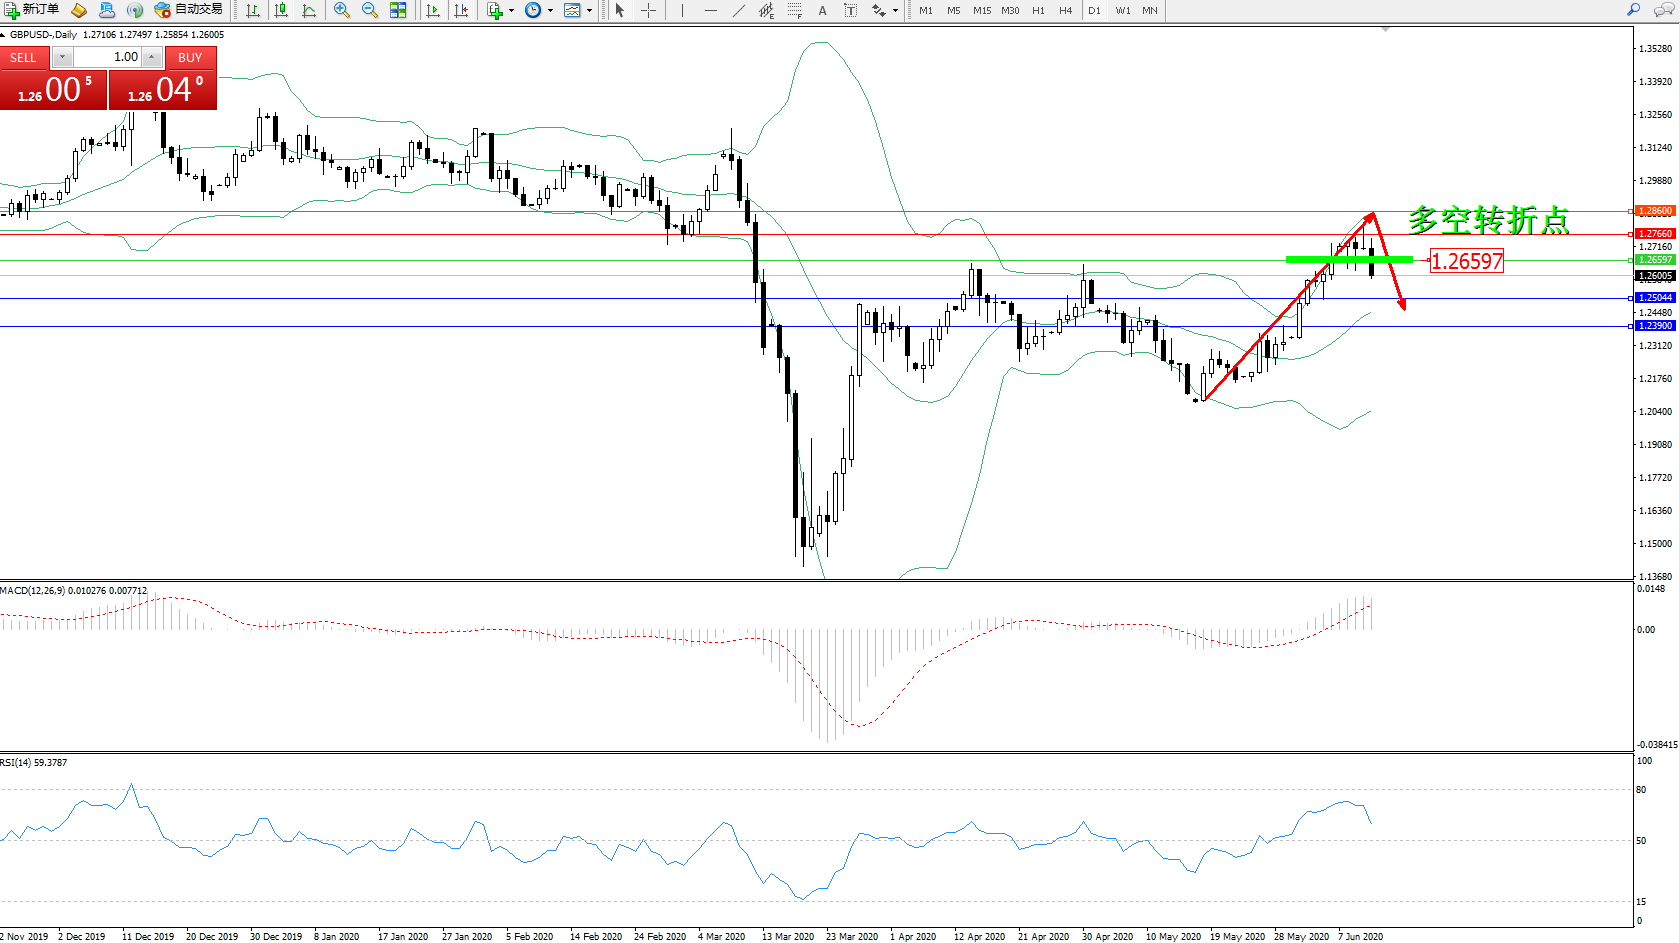This screenshot has width=1680, height=943.
Task: Click the New Order (新订单) button
Action: (32, 10)
